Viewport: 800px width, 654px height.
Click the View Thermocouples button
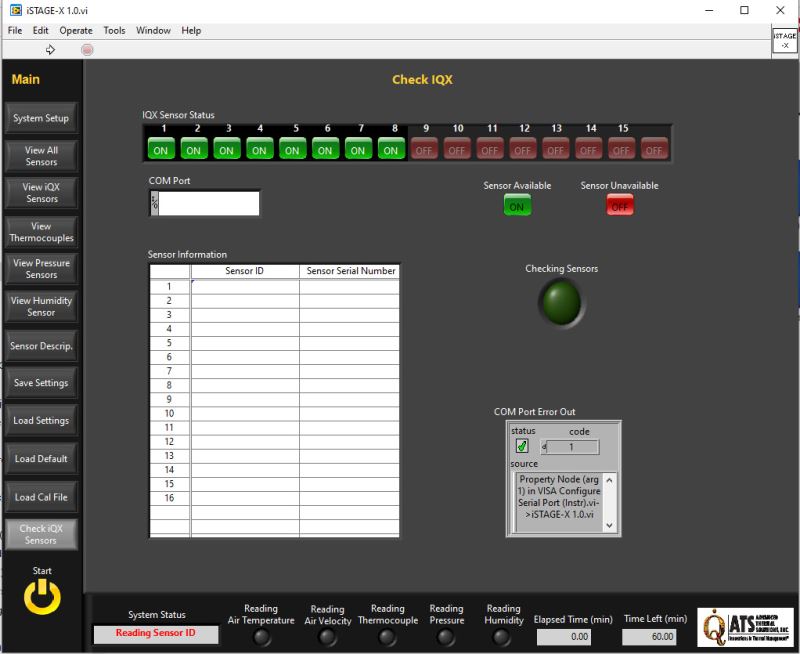(41, 232)
